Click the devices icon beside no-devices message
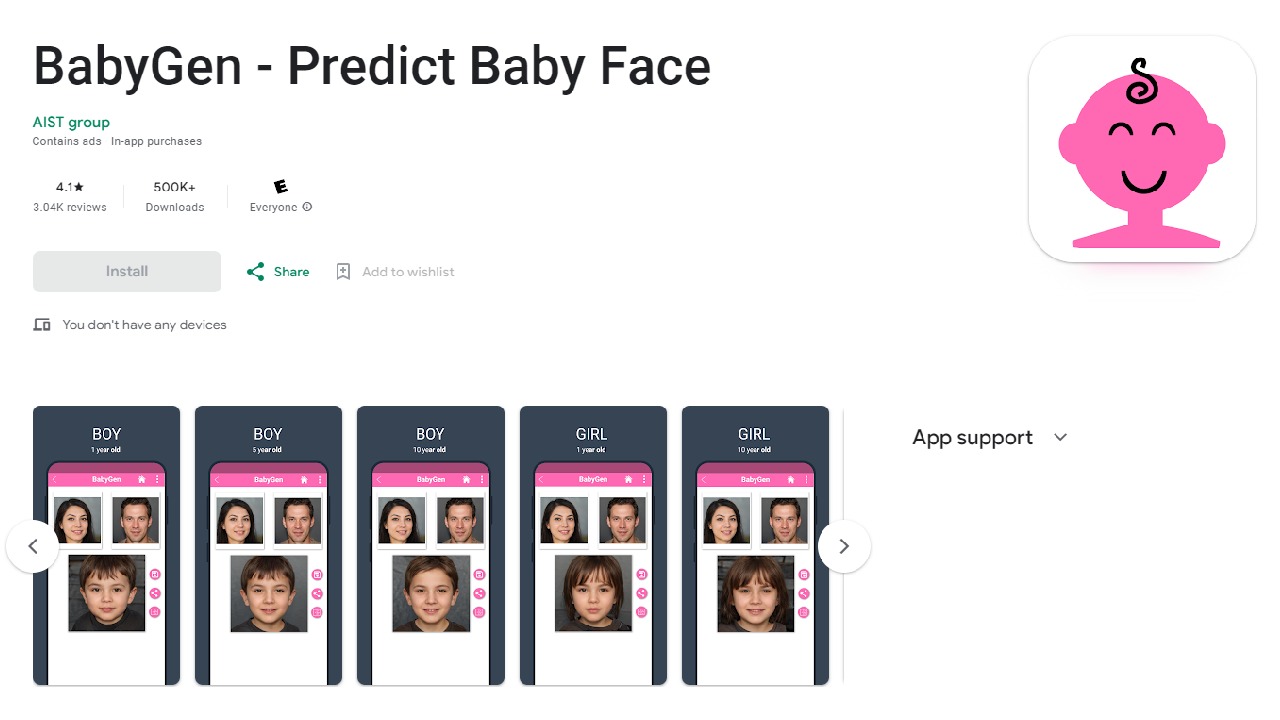 (x=42, y=325)
